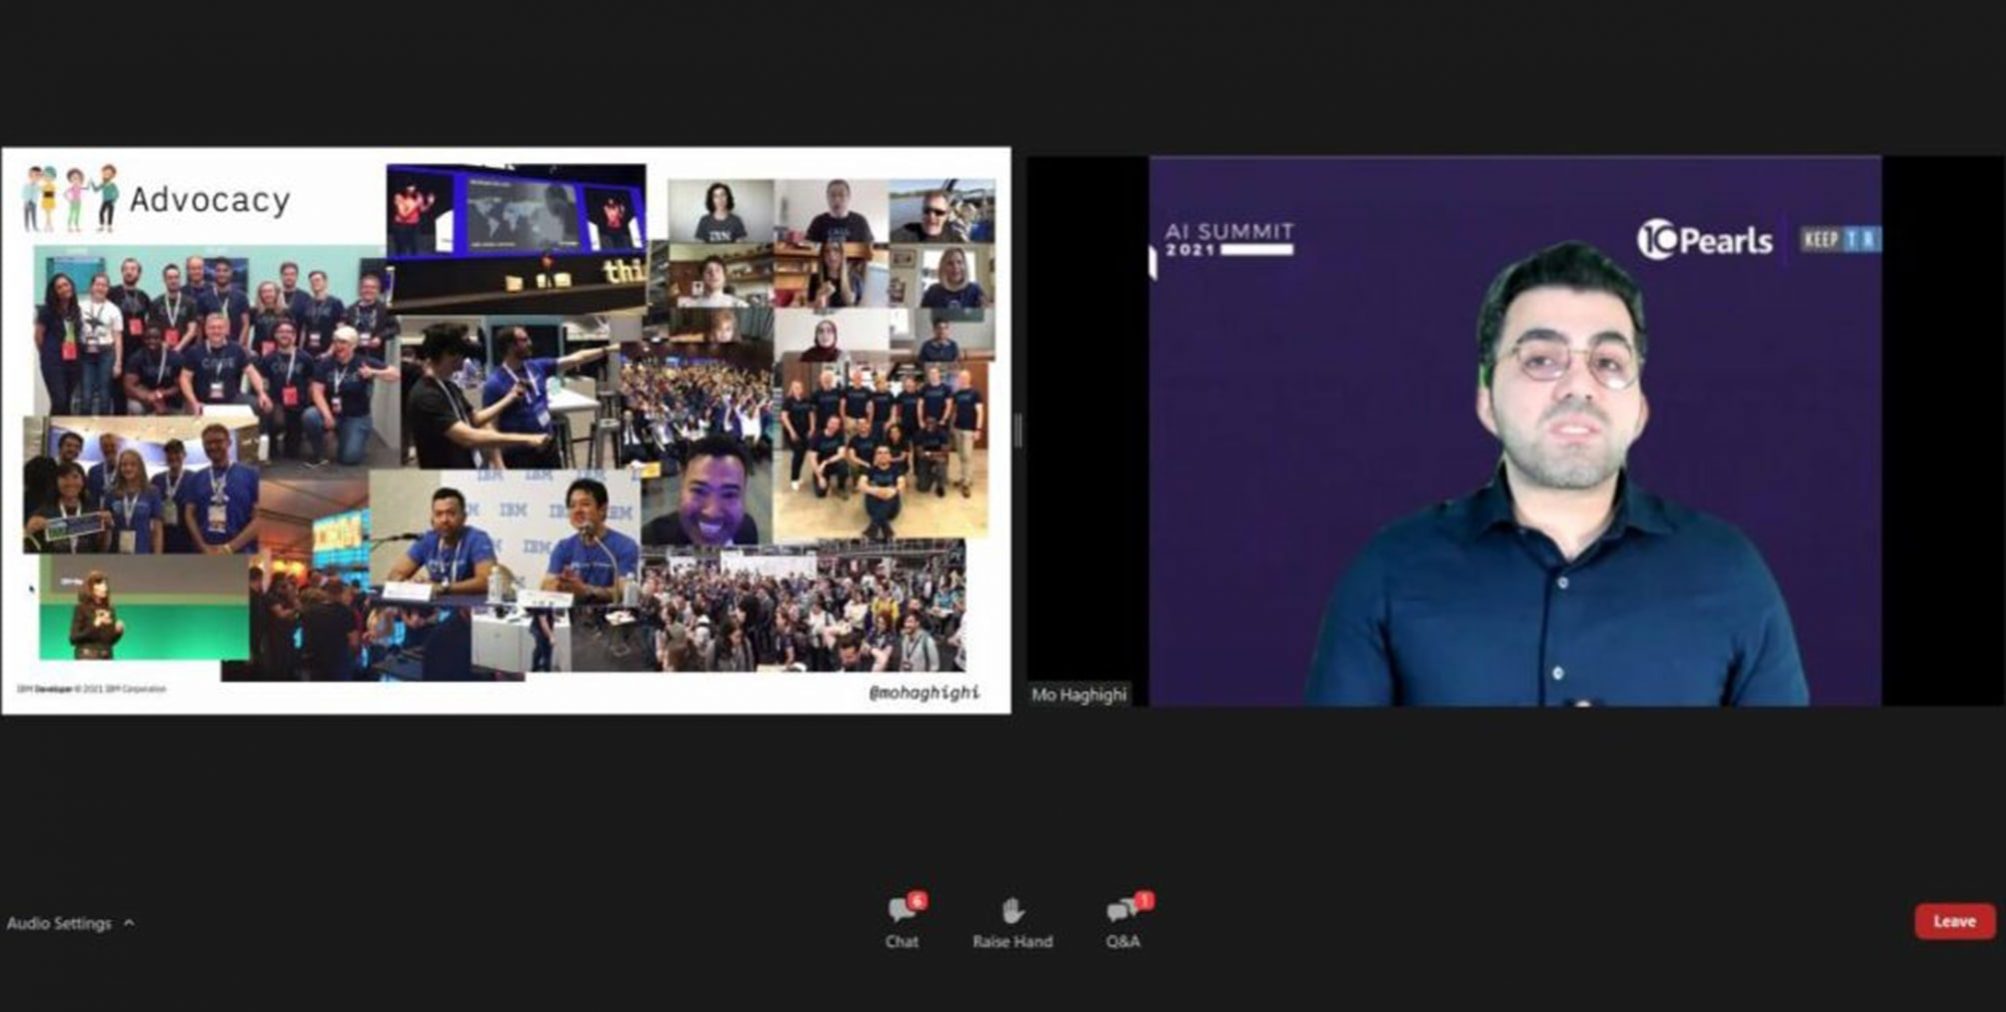Click the Mo Haghighi name label
The width and height of the screenshot is (2006, 1012).
coord(1078,694)
